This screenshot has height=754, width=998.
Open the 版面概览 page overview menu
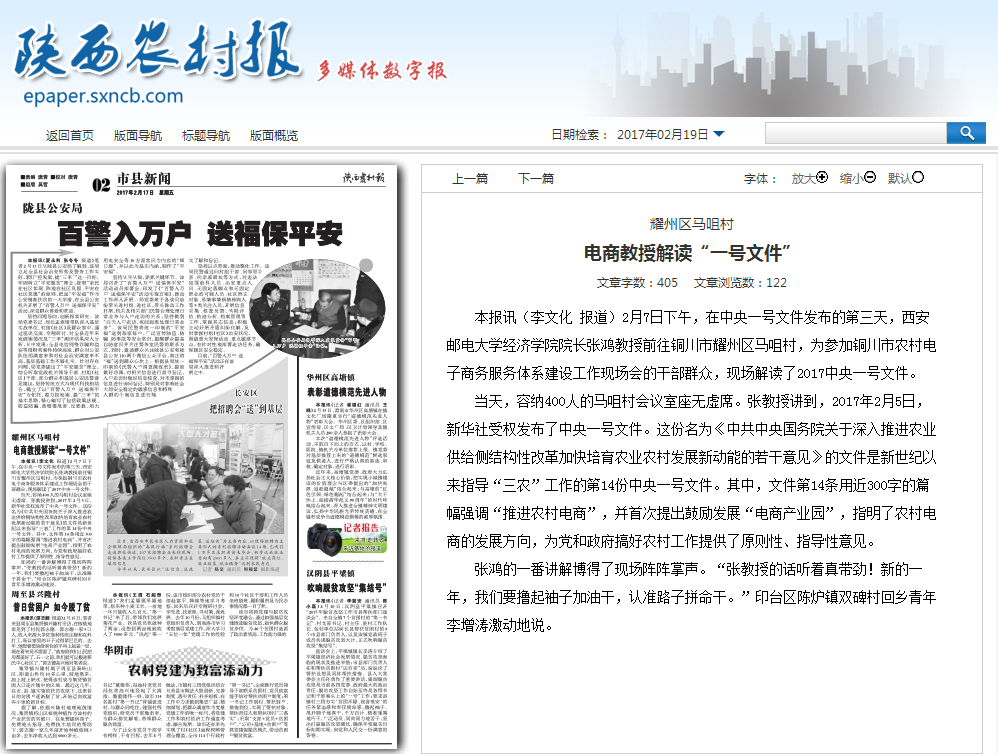pos(274,135)
